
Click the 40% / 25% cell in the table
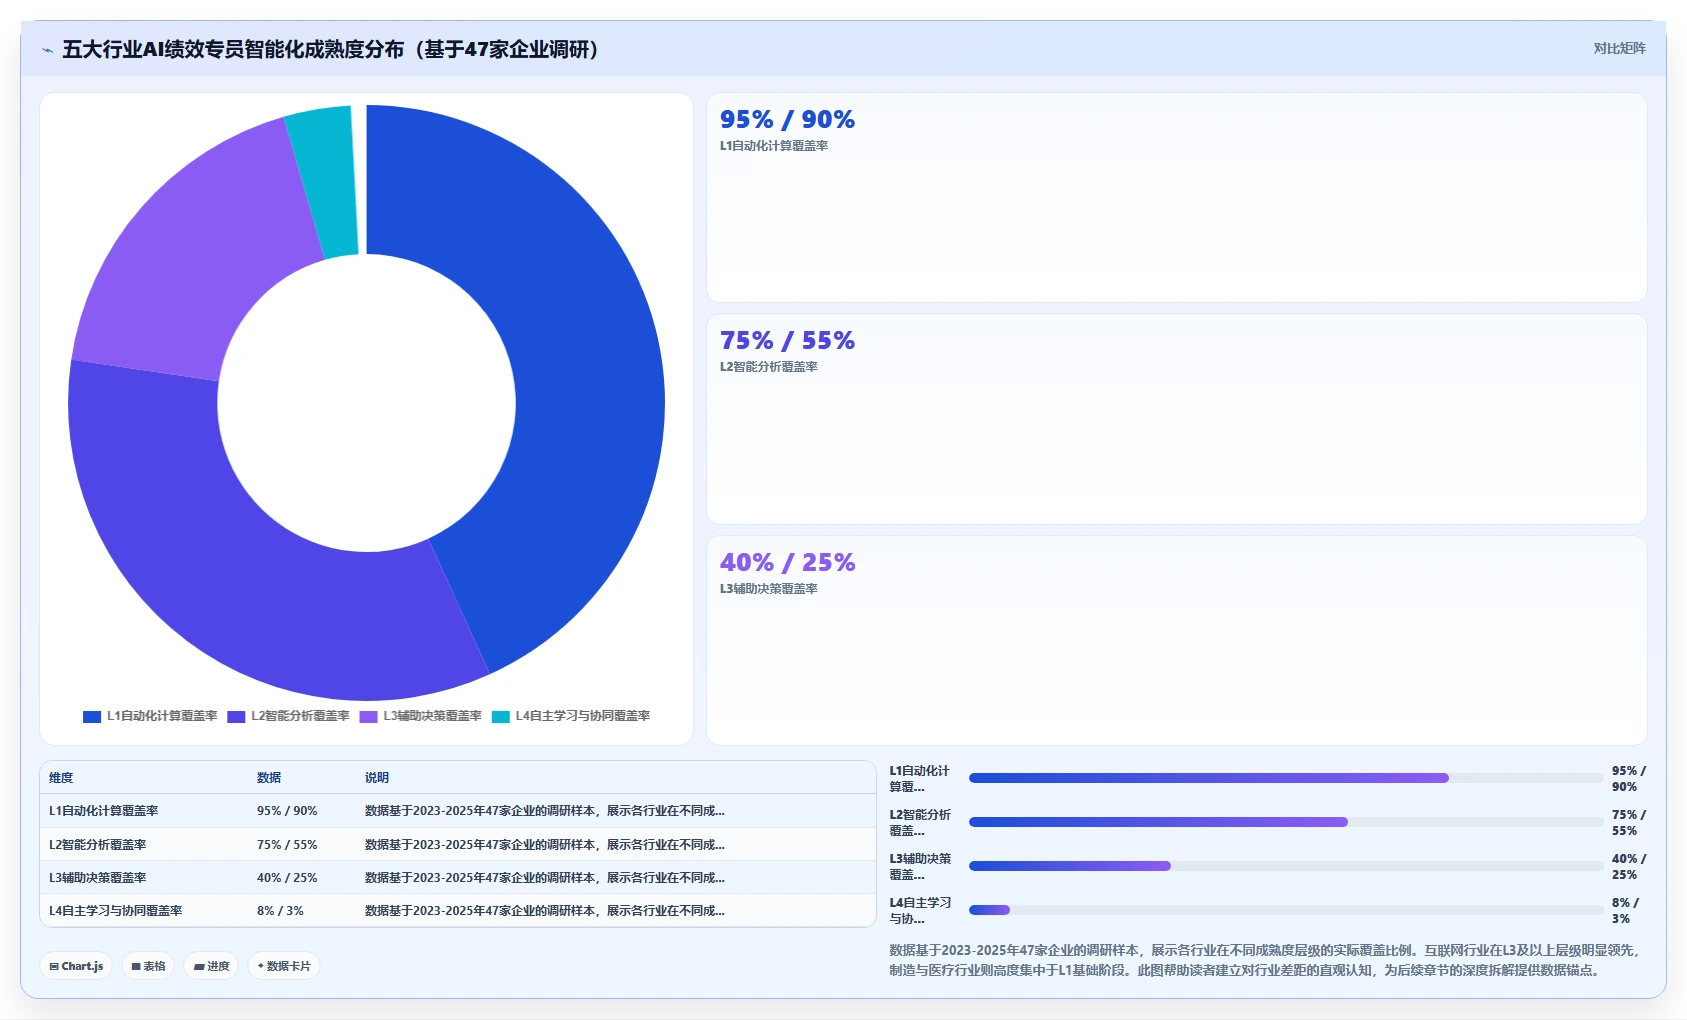pyautogui.click(x=287, y=878)
